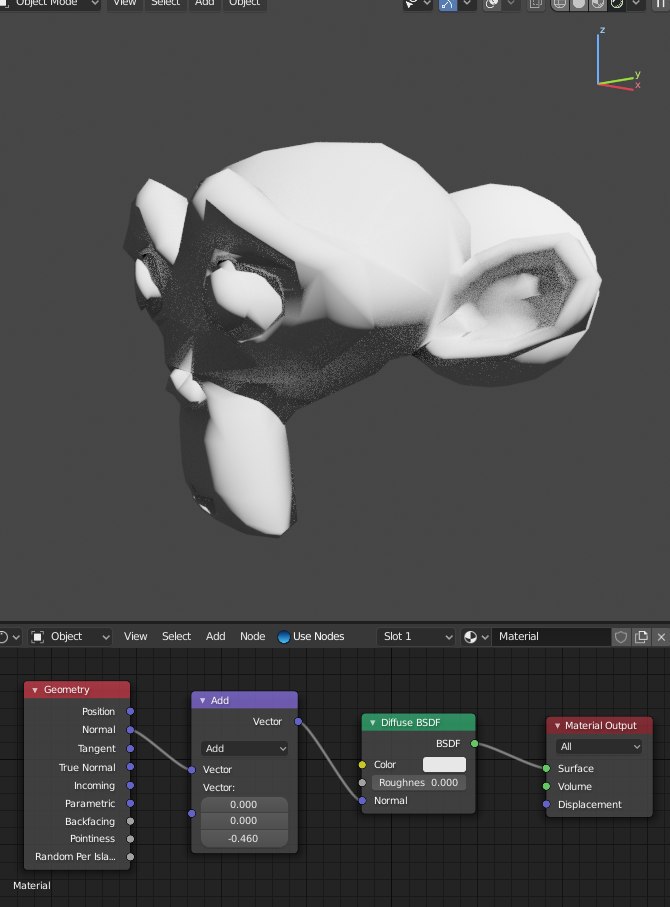Open the shader type Object dropdown
The width and height of the screenshot is (670, 907).
point(70,636)
